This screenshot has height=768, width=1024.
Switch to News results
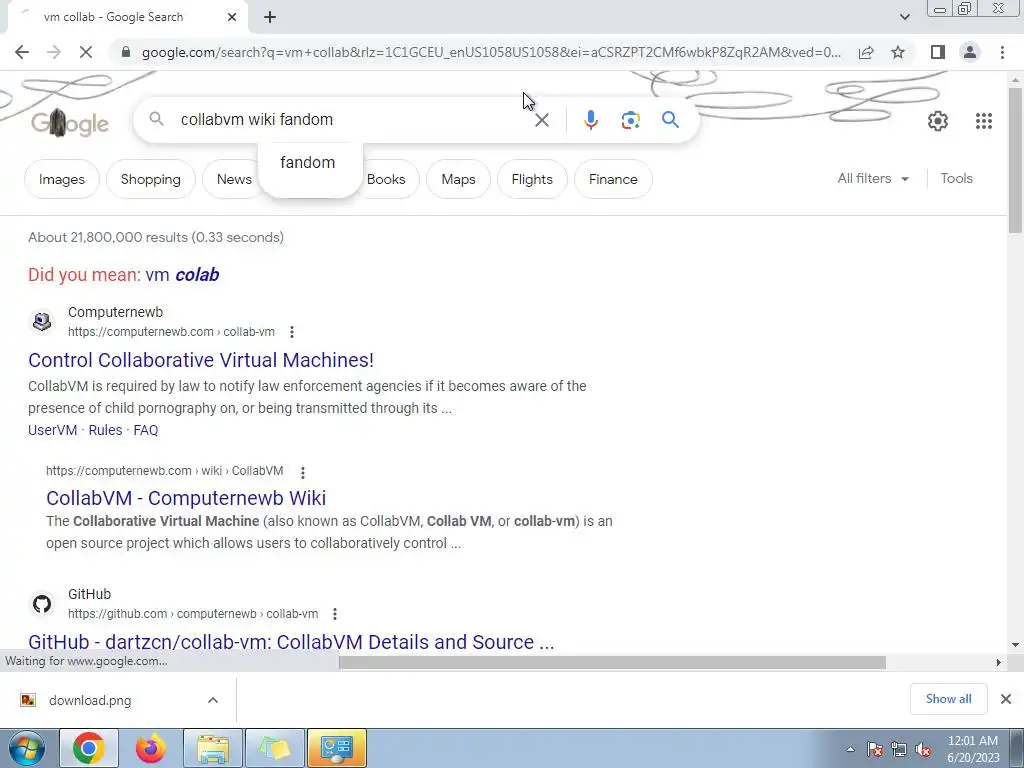[x=234, y=179]
